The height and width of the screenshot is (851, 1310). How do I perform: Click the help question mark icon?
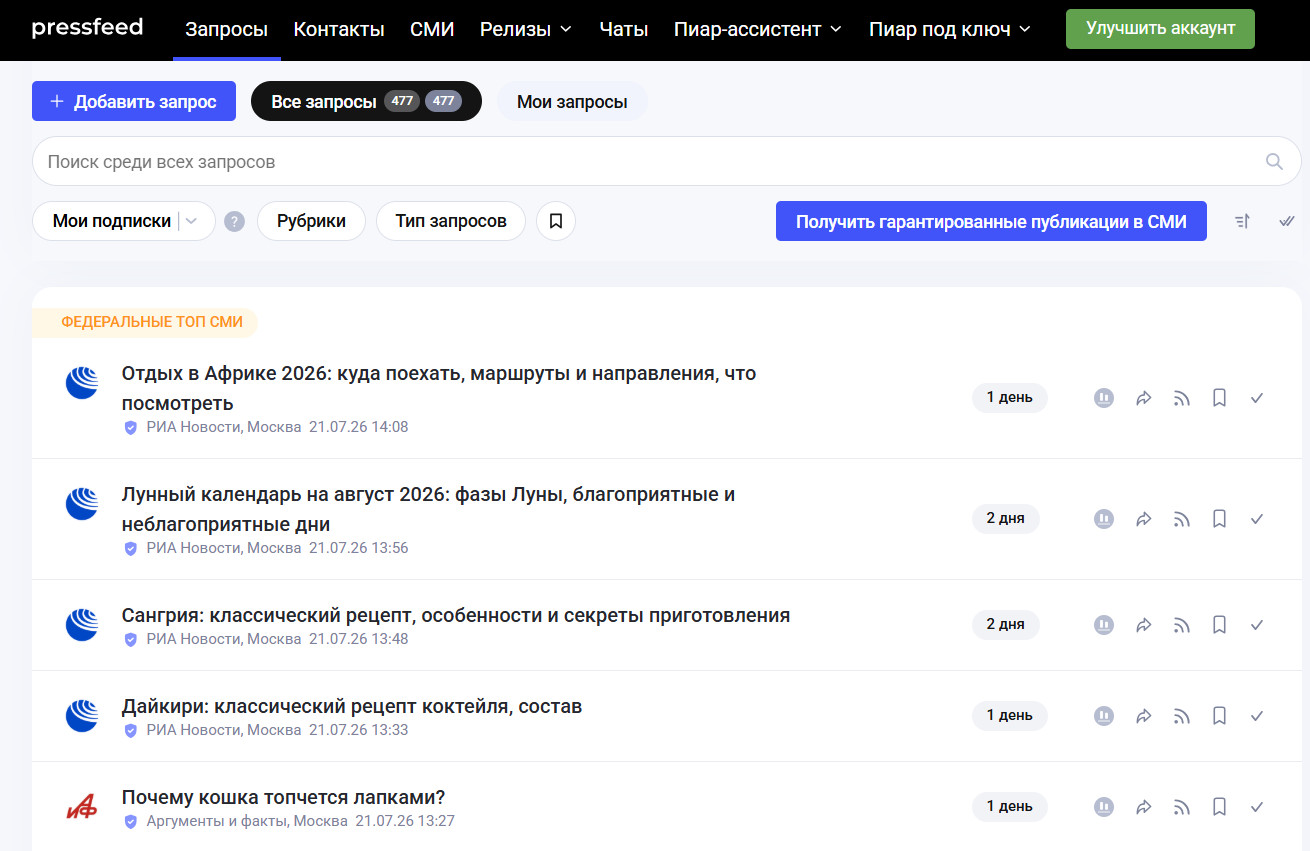[x=234, y=221]
